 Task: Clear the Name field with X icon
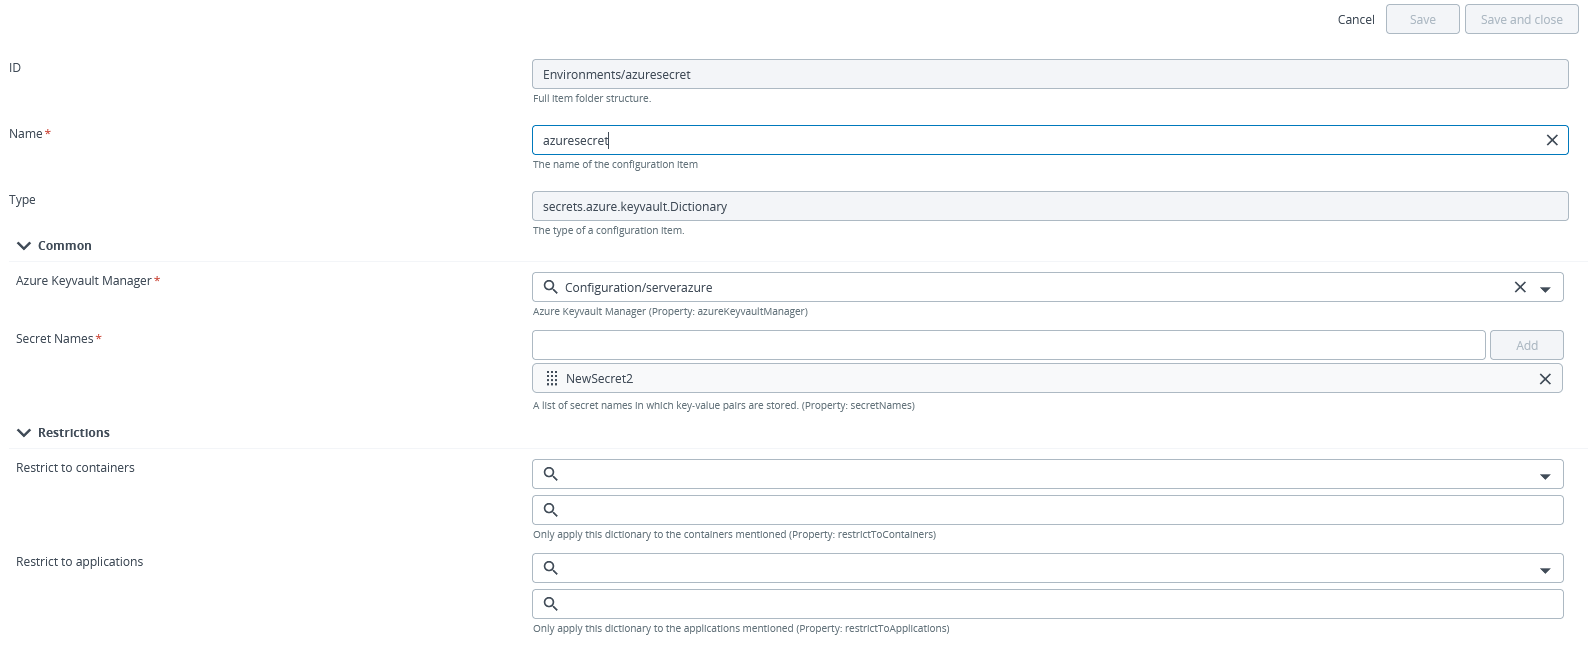1552,140
